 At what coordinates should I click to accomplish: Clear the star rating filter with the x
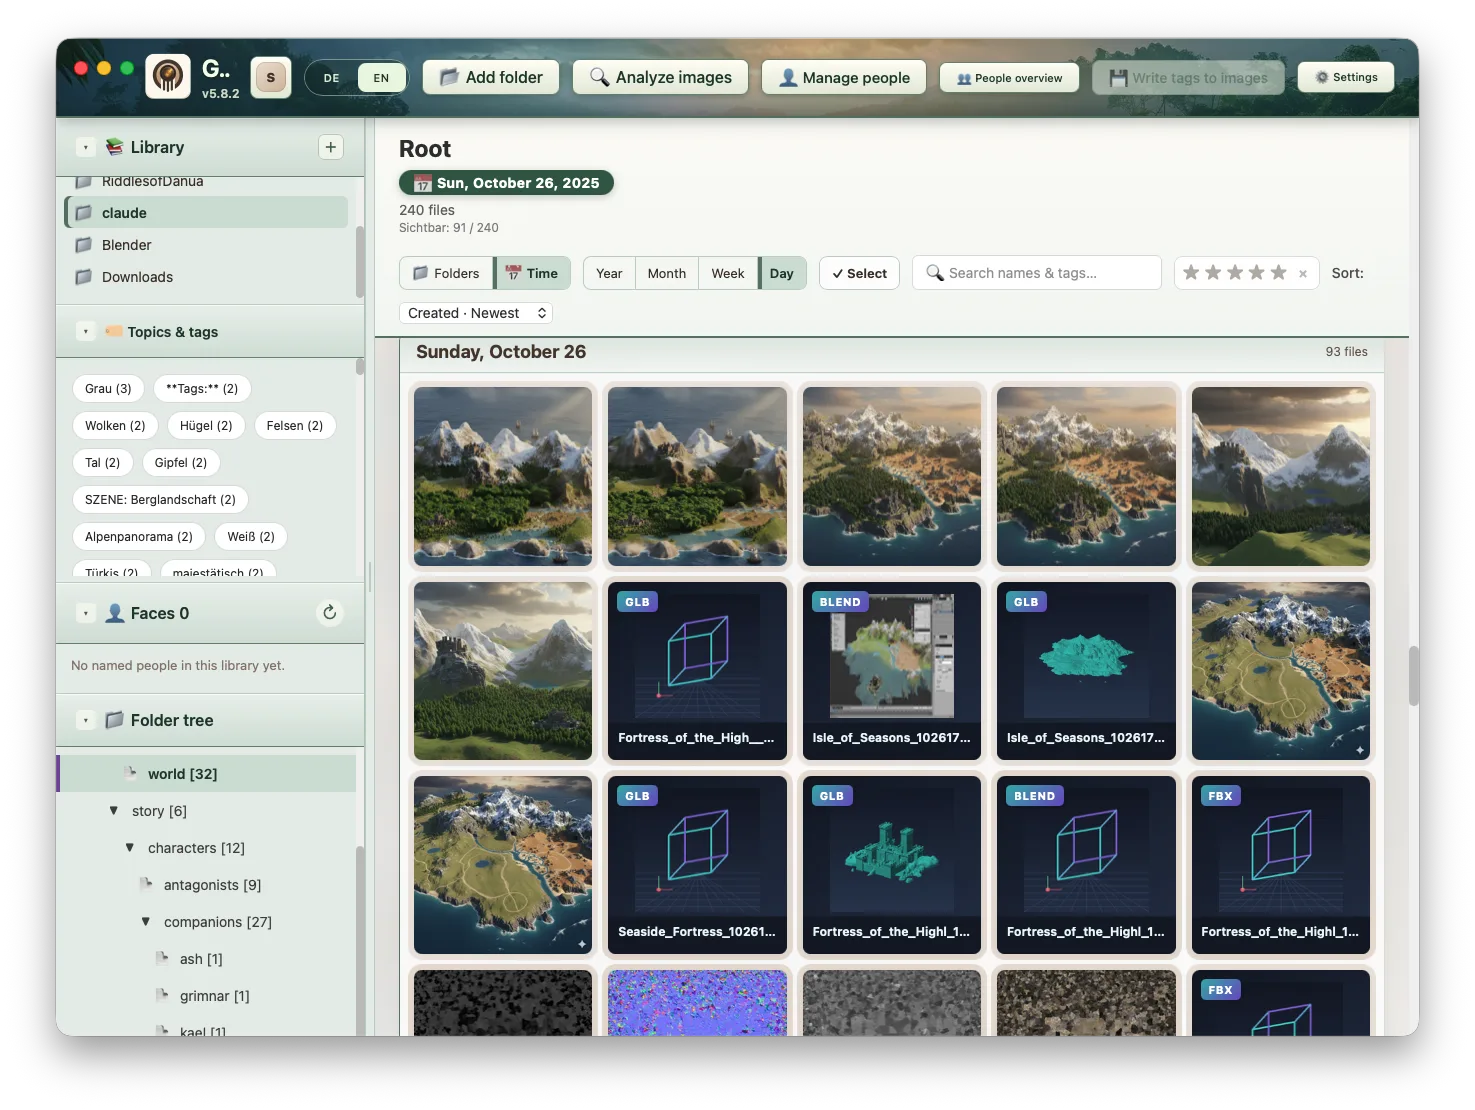pyautogui.click(x=1303, y=273)
